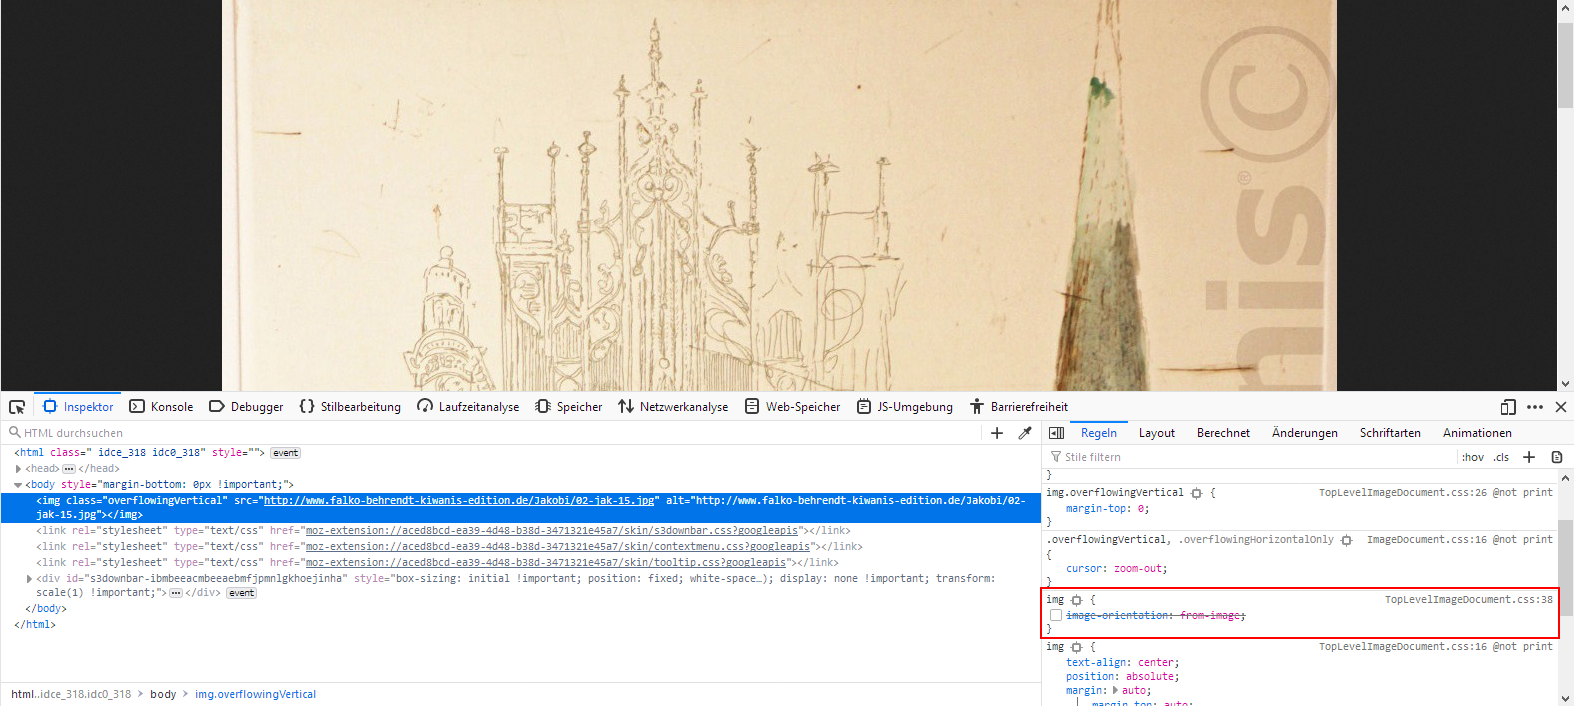Select the Animationen sidebar tab
The width and height of the screenshot is (1574, 706).
coord(1477,433)
